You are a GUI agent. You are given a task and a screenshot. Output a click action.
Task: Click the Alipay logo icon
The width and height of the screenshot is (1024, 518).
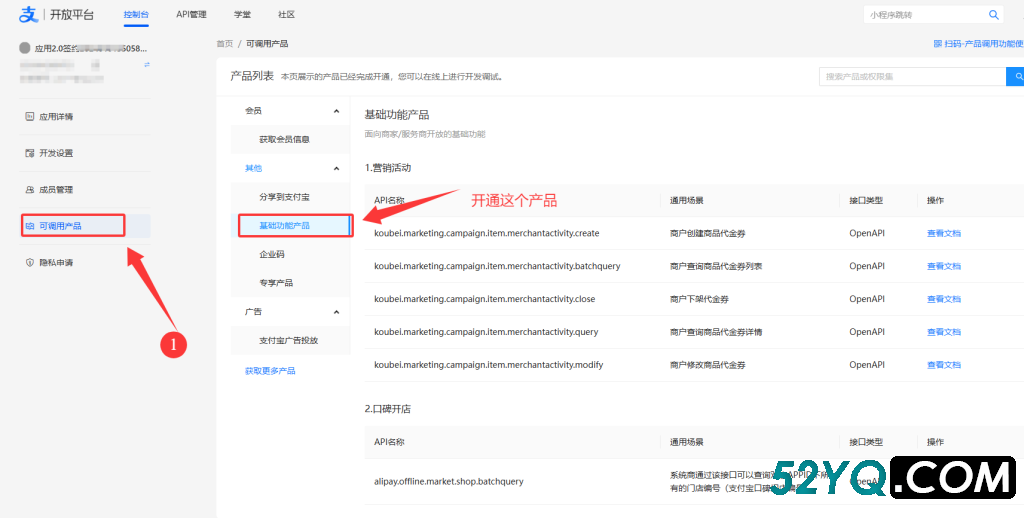(29, 14)
